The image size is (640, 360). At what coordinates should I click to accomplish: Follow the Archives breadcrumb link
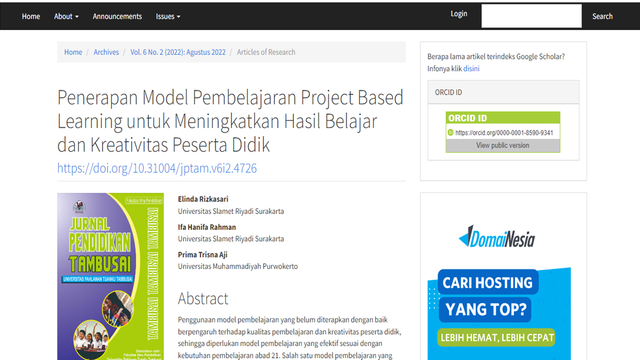[x=106, y=52]
